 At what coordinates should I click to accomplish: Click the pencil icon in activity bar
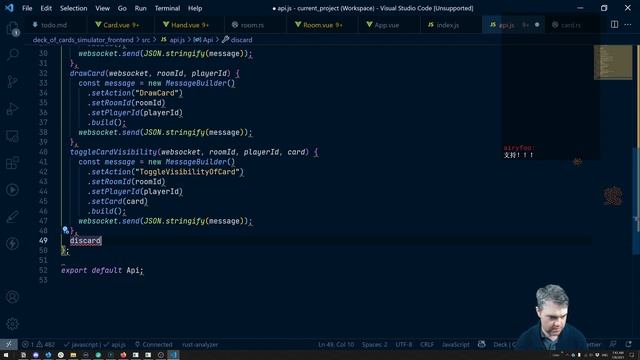click(12, 217)
